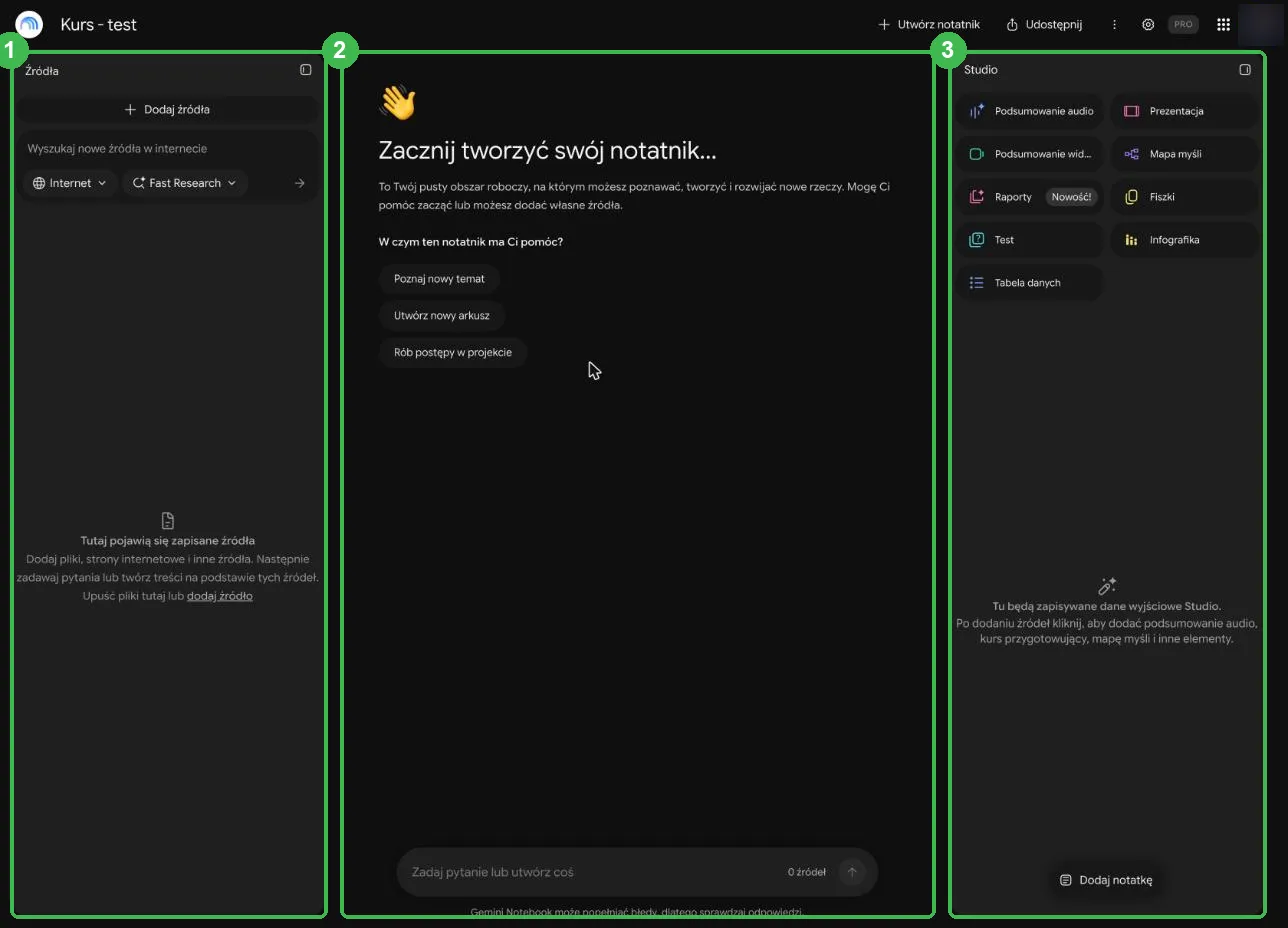Focus the Wyszukaj nowe źródła search field
1288x928 pixels.
tap(167, 149)
